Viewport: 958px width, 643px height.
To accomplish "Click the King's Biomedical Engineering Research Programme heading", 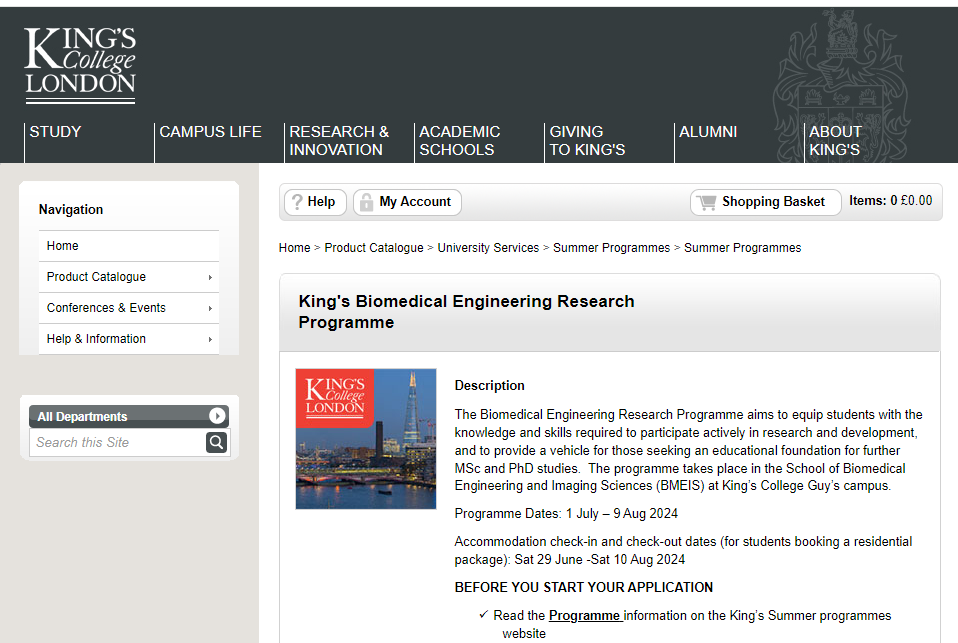I will coord(466,312).
